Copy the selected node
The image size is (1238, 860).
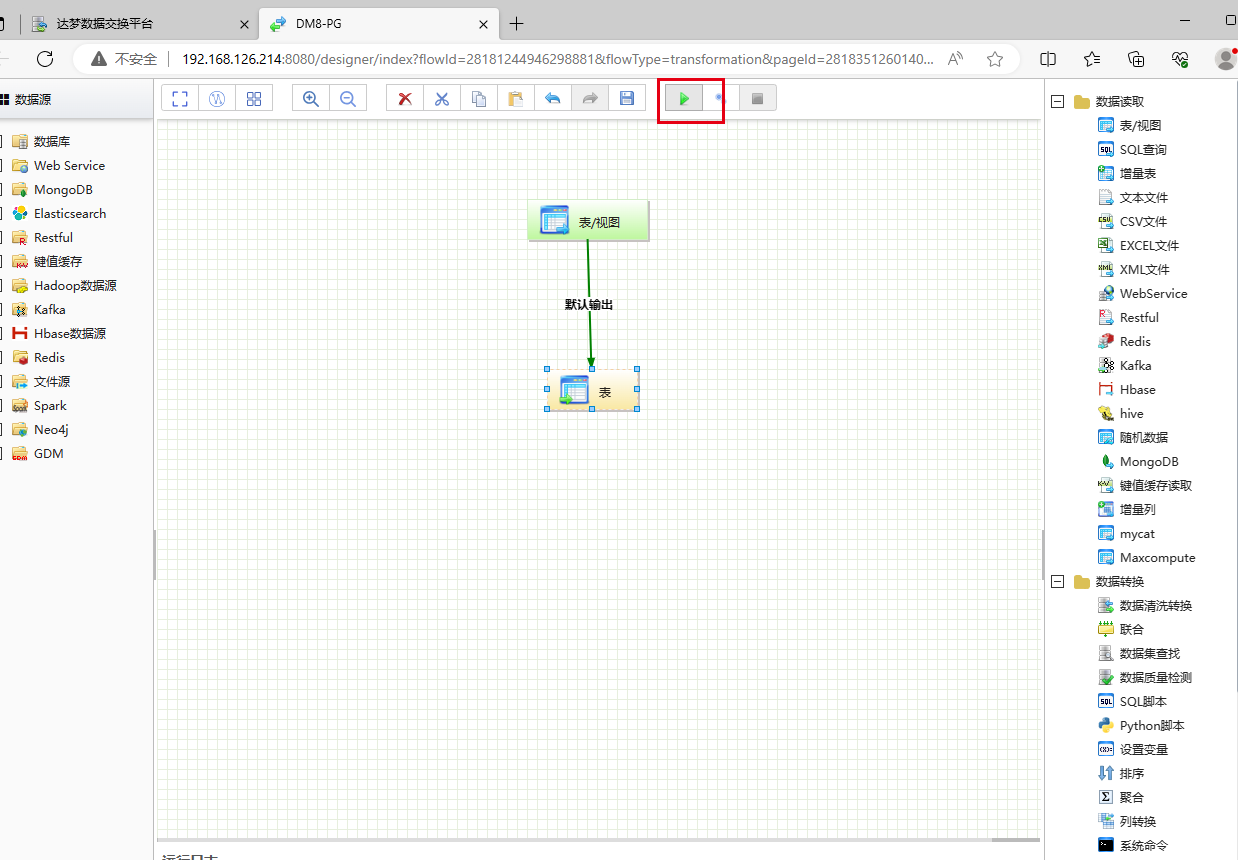click(x=478, y=97)
